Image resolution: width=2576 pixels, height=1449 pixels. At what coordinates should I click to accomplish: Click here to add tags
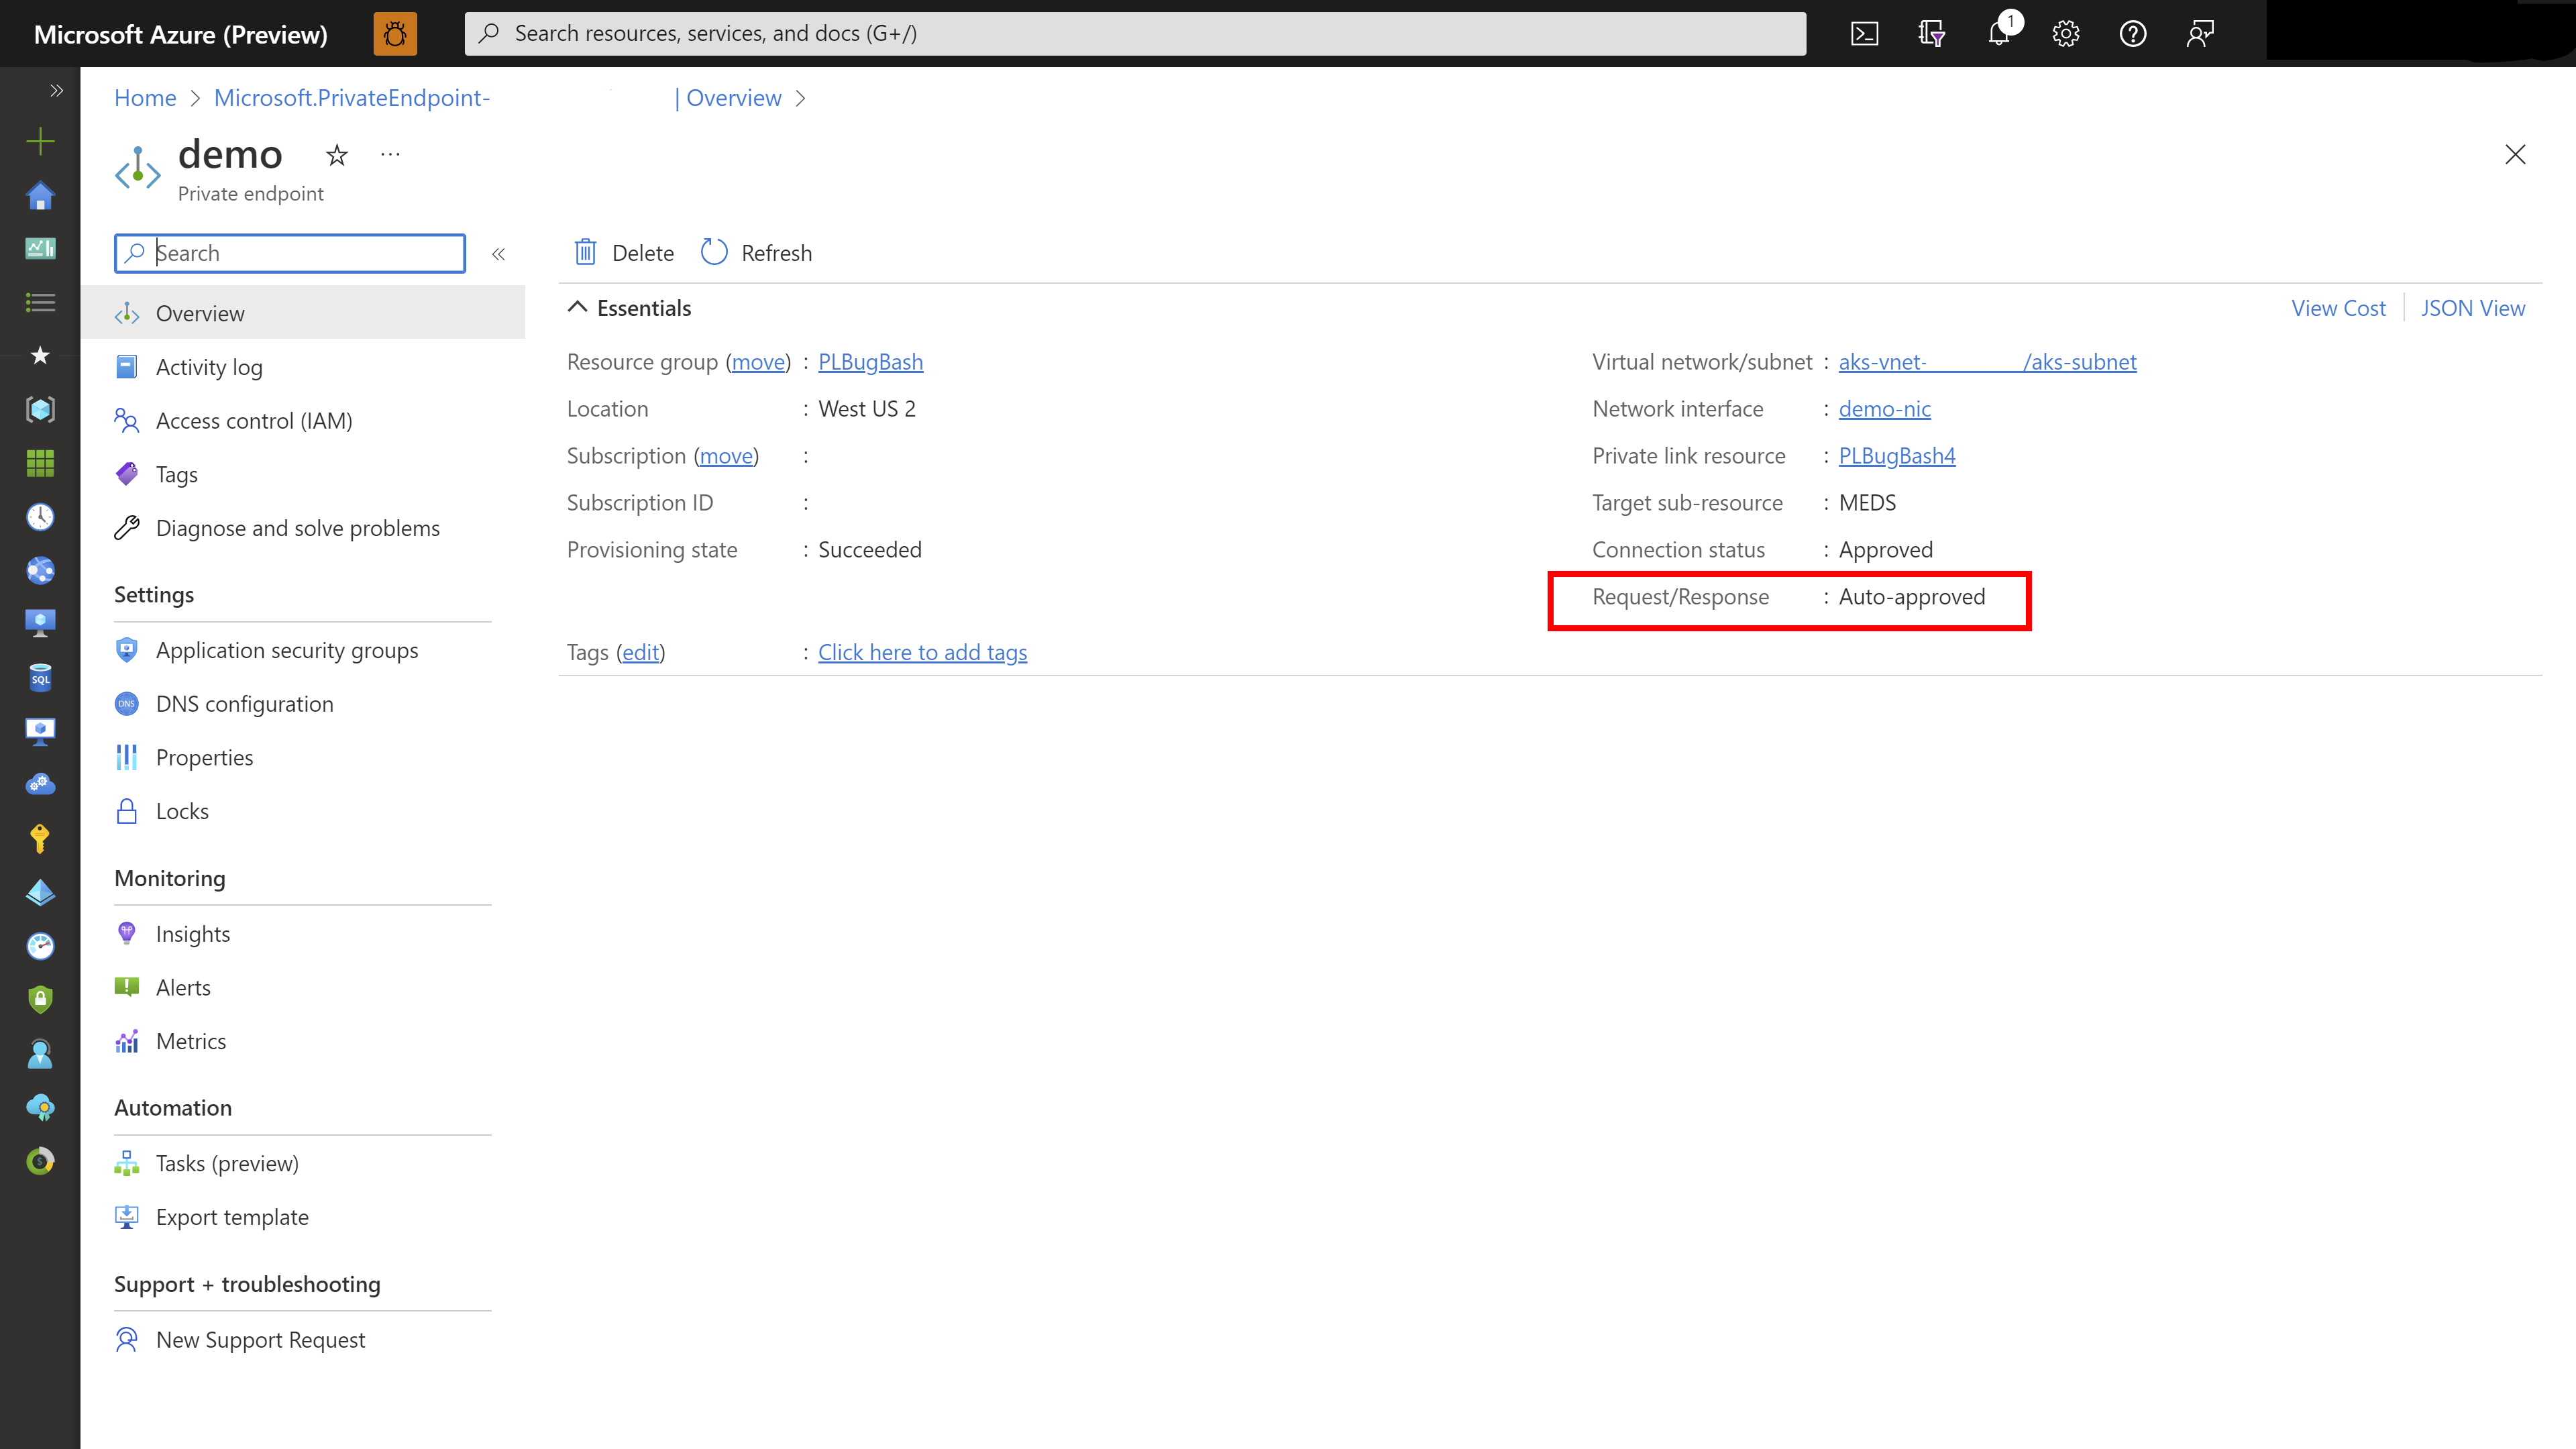coord(922,652)
